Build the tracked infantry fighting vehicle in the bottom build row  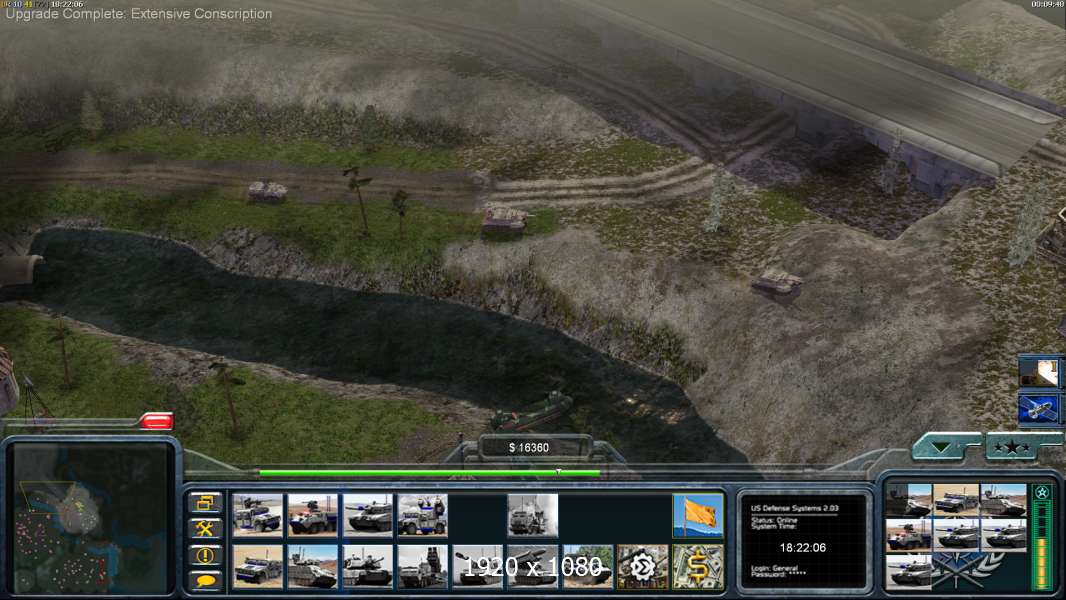click(x=312, y=566)
